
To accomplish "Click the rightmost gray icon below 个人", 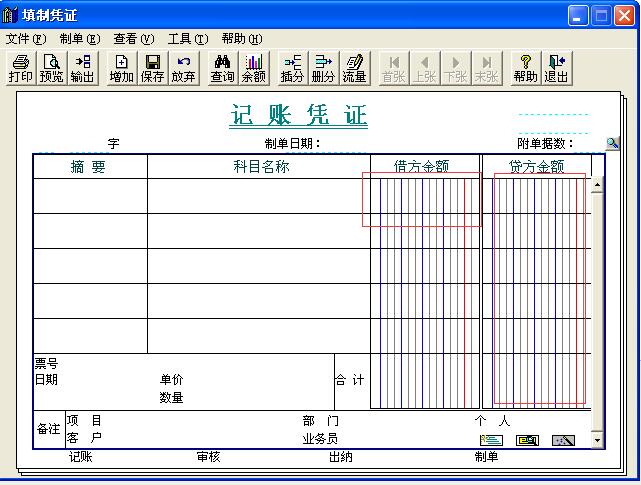I will pos(563,440).
